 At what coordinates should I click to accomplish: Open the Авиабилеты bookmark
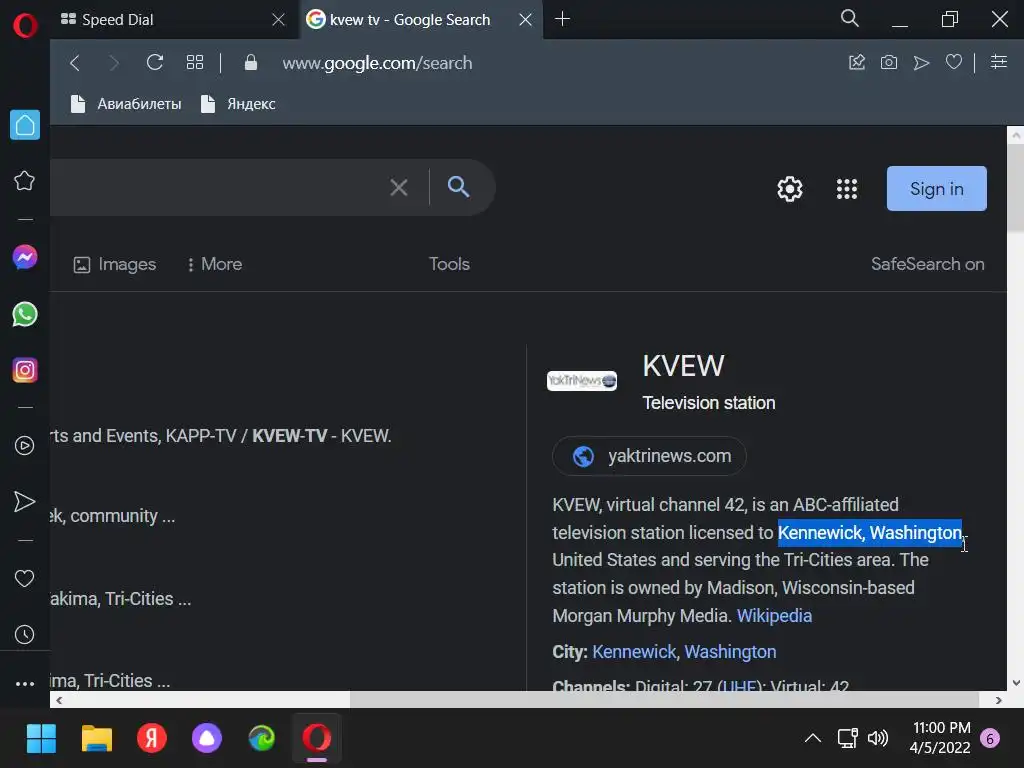click(127, 104)
